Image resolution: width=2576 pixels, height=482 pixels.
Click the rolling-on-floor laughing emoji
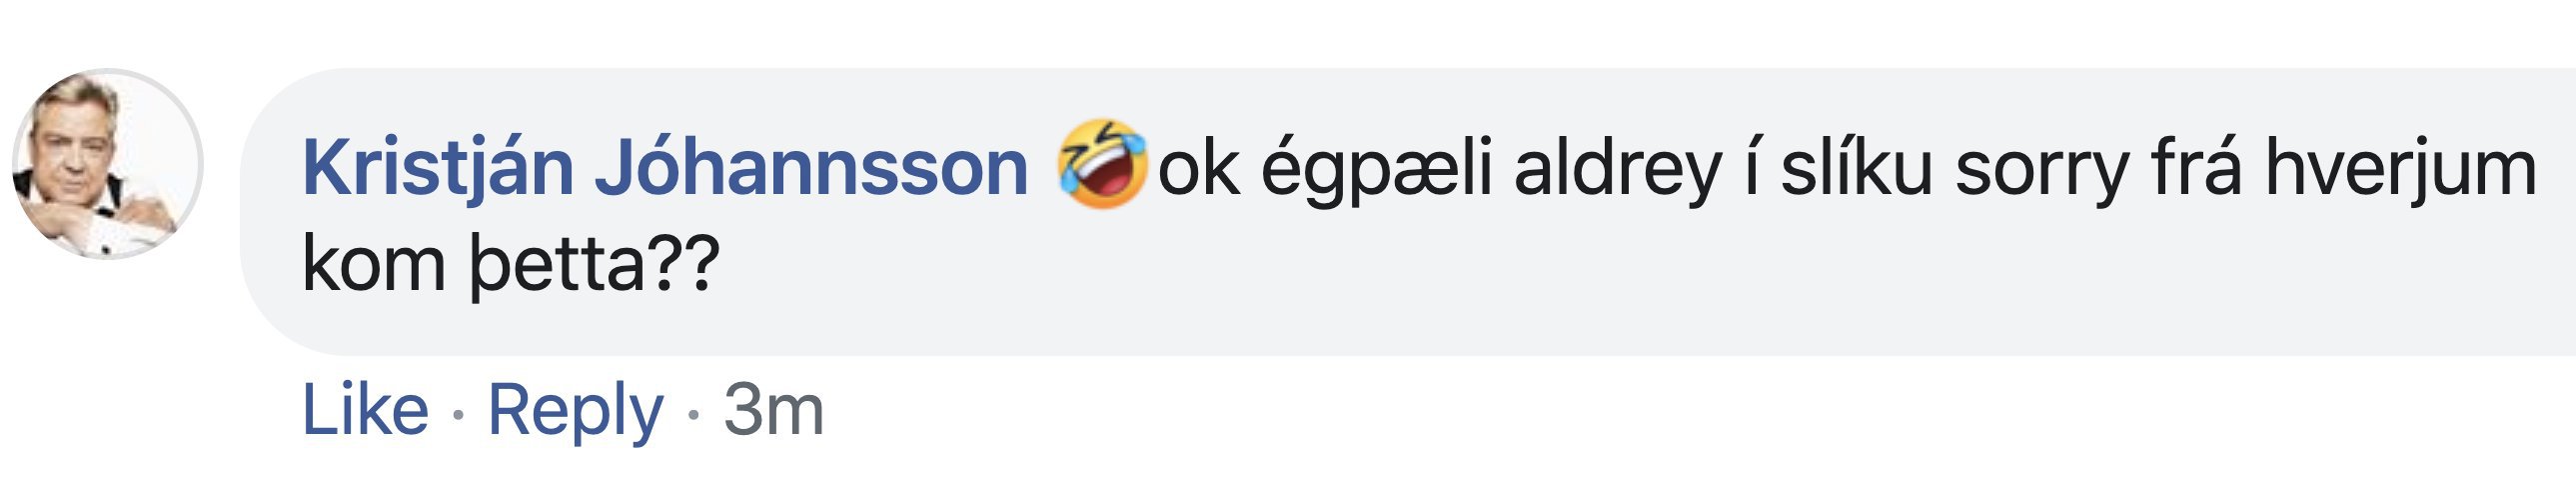1101,164
